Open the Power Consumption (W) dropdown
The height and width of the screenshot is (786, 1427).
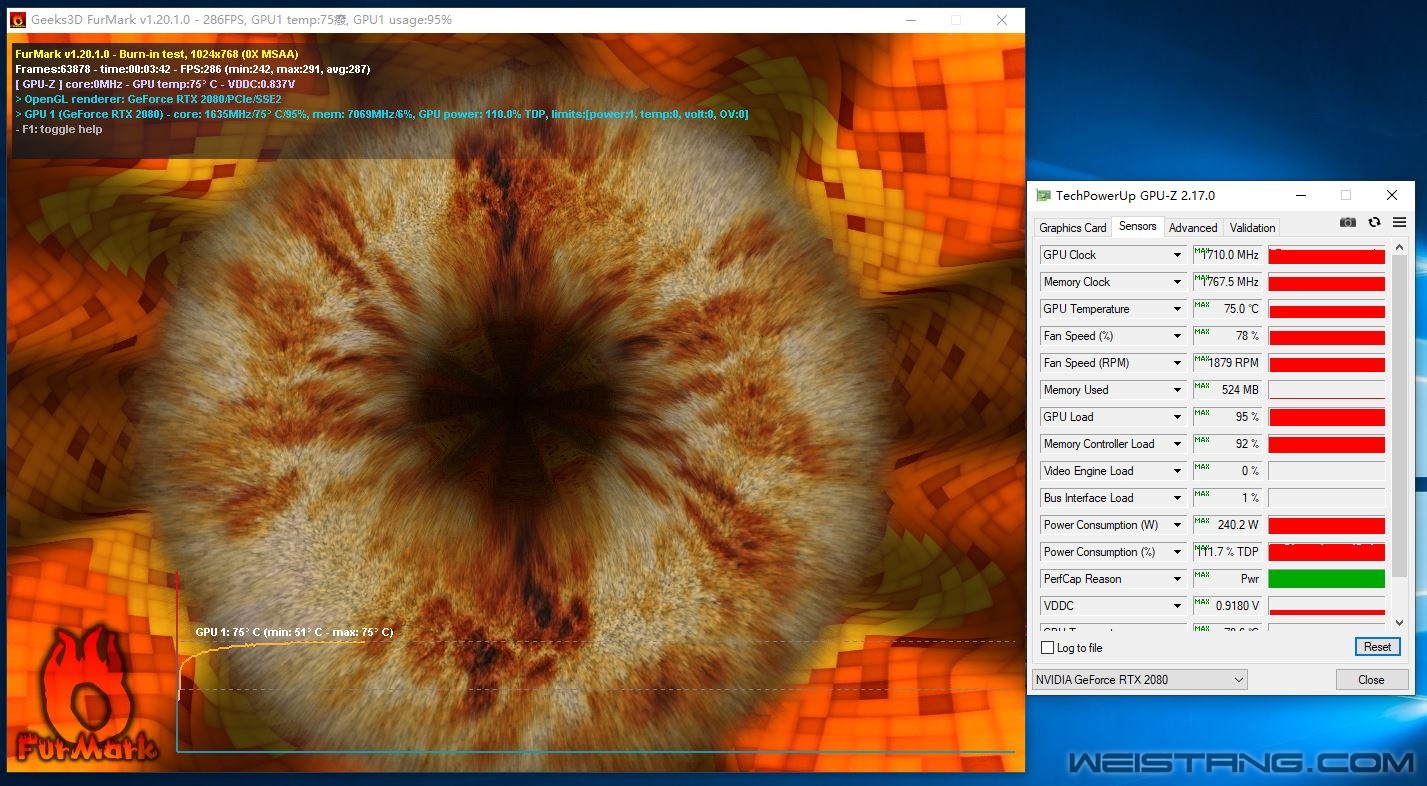coord(1177,525)
